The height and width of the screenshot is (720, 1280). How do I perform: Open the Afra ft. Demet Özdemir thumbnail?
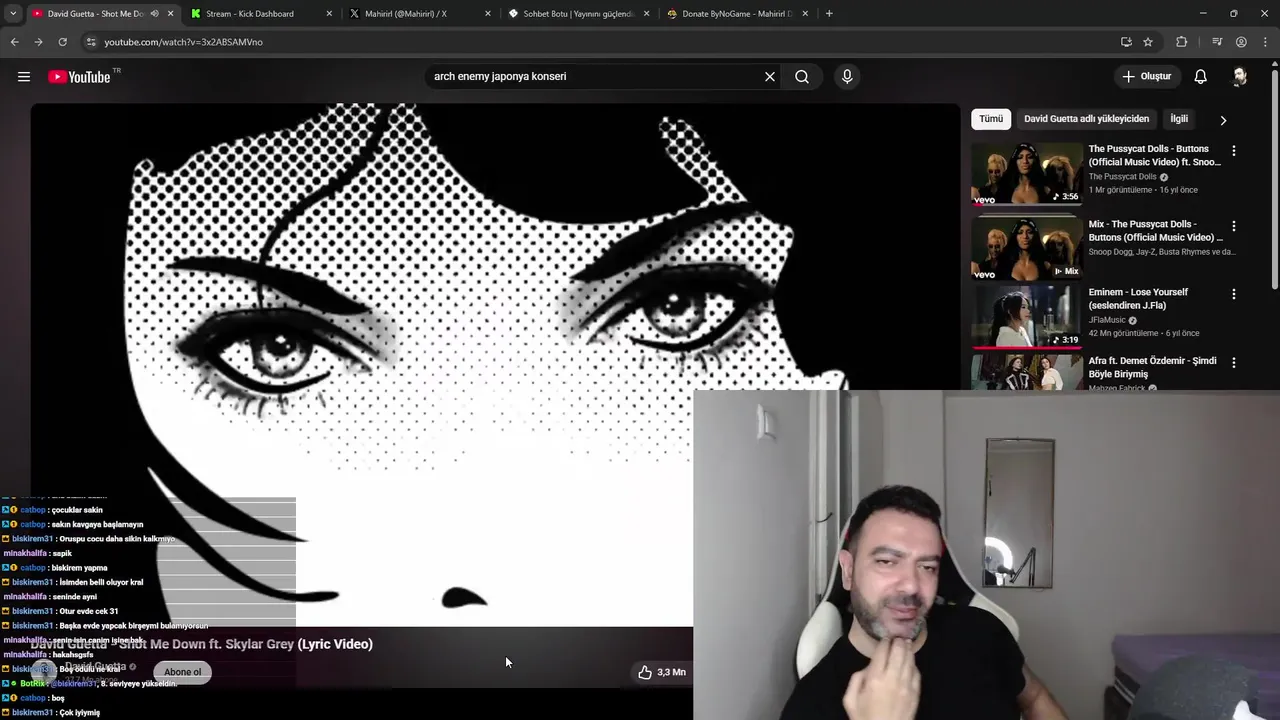[1027, 372]
